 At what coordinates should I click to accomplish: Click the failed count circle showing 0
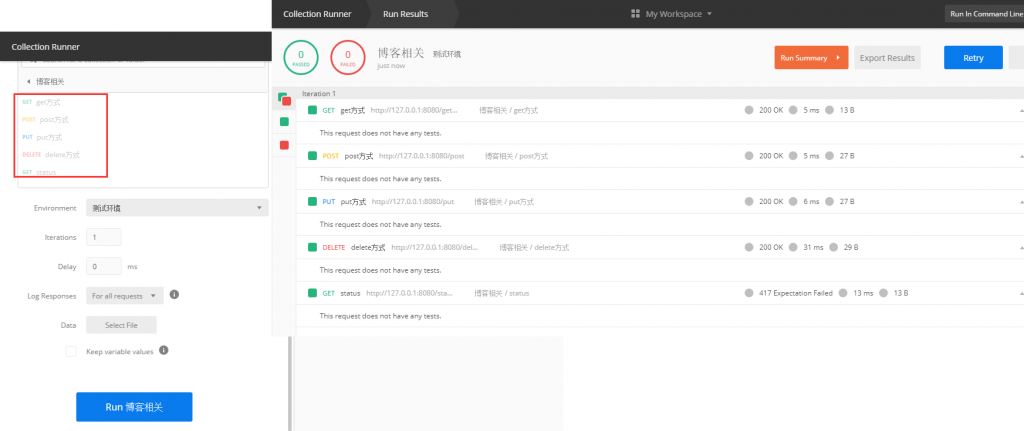point(347,57)
